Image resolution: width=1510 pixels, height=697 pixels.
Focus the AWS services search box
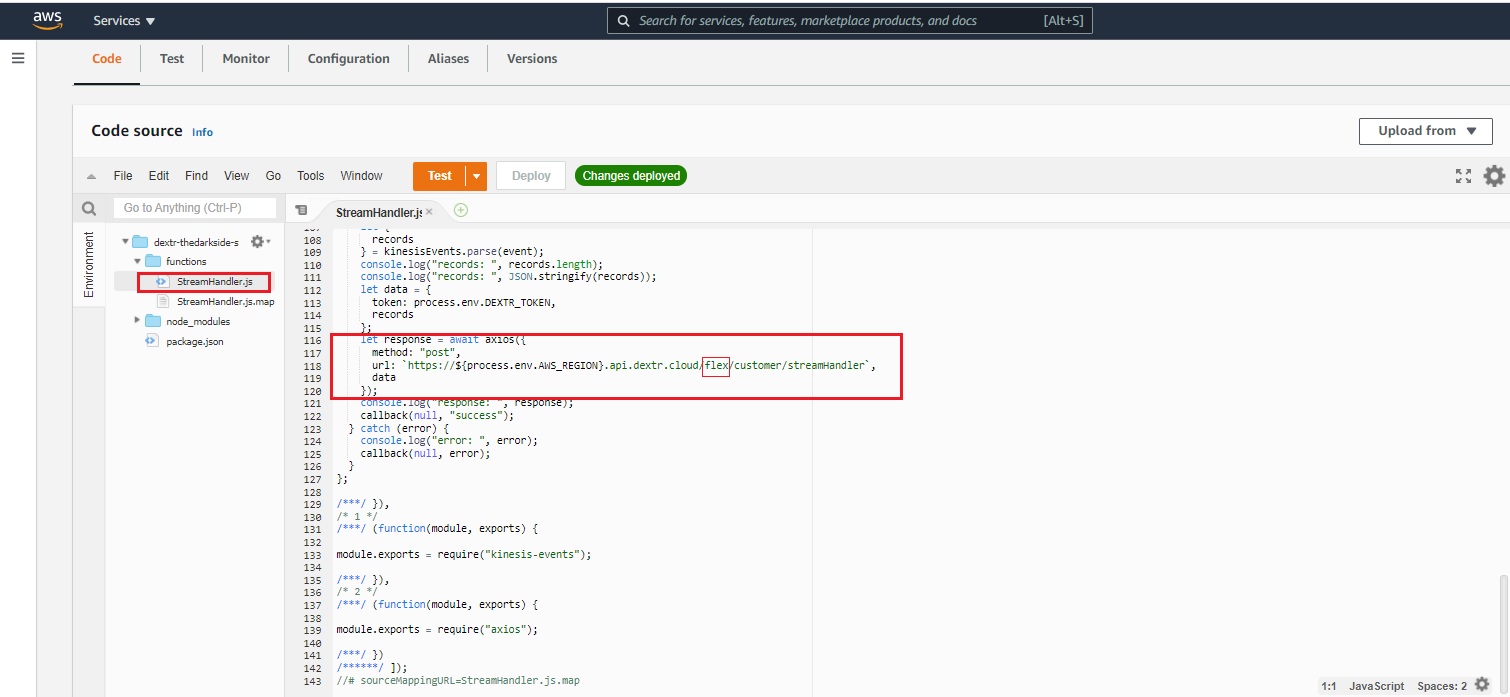pos(850,20)
